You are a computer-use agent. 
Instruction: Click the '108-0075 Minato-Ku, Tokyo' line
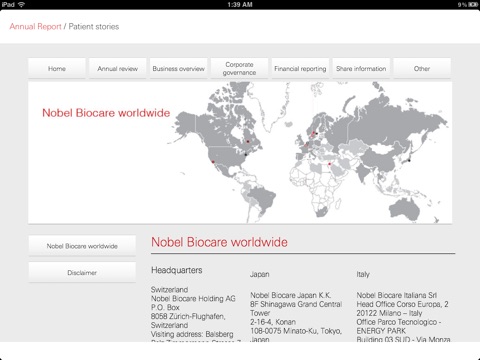coord(296,331)
